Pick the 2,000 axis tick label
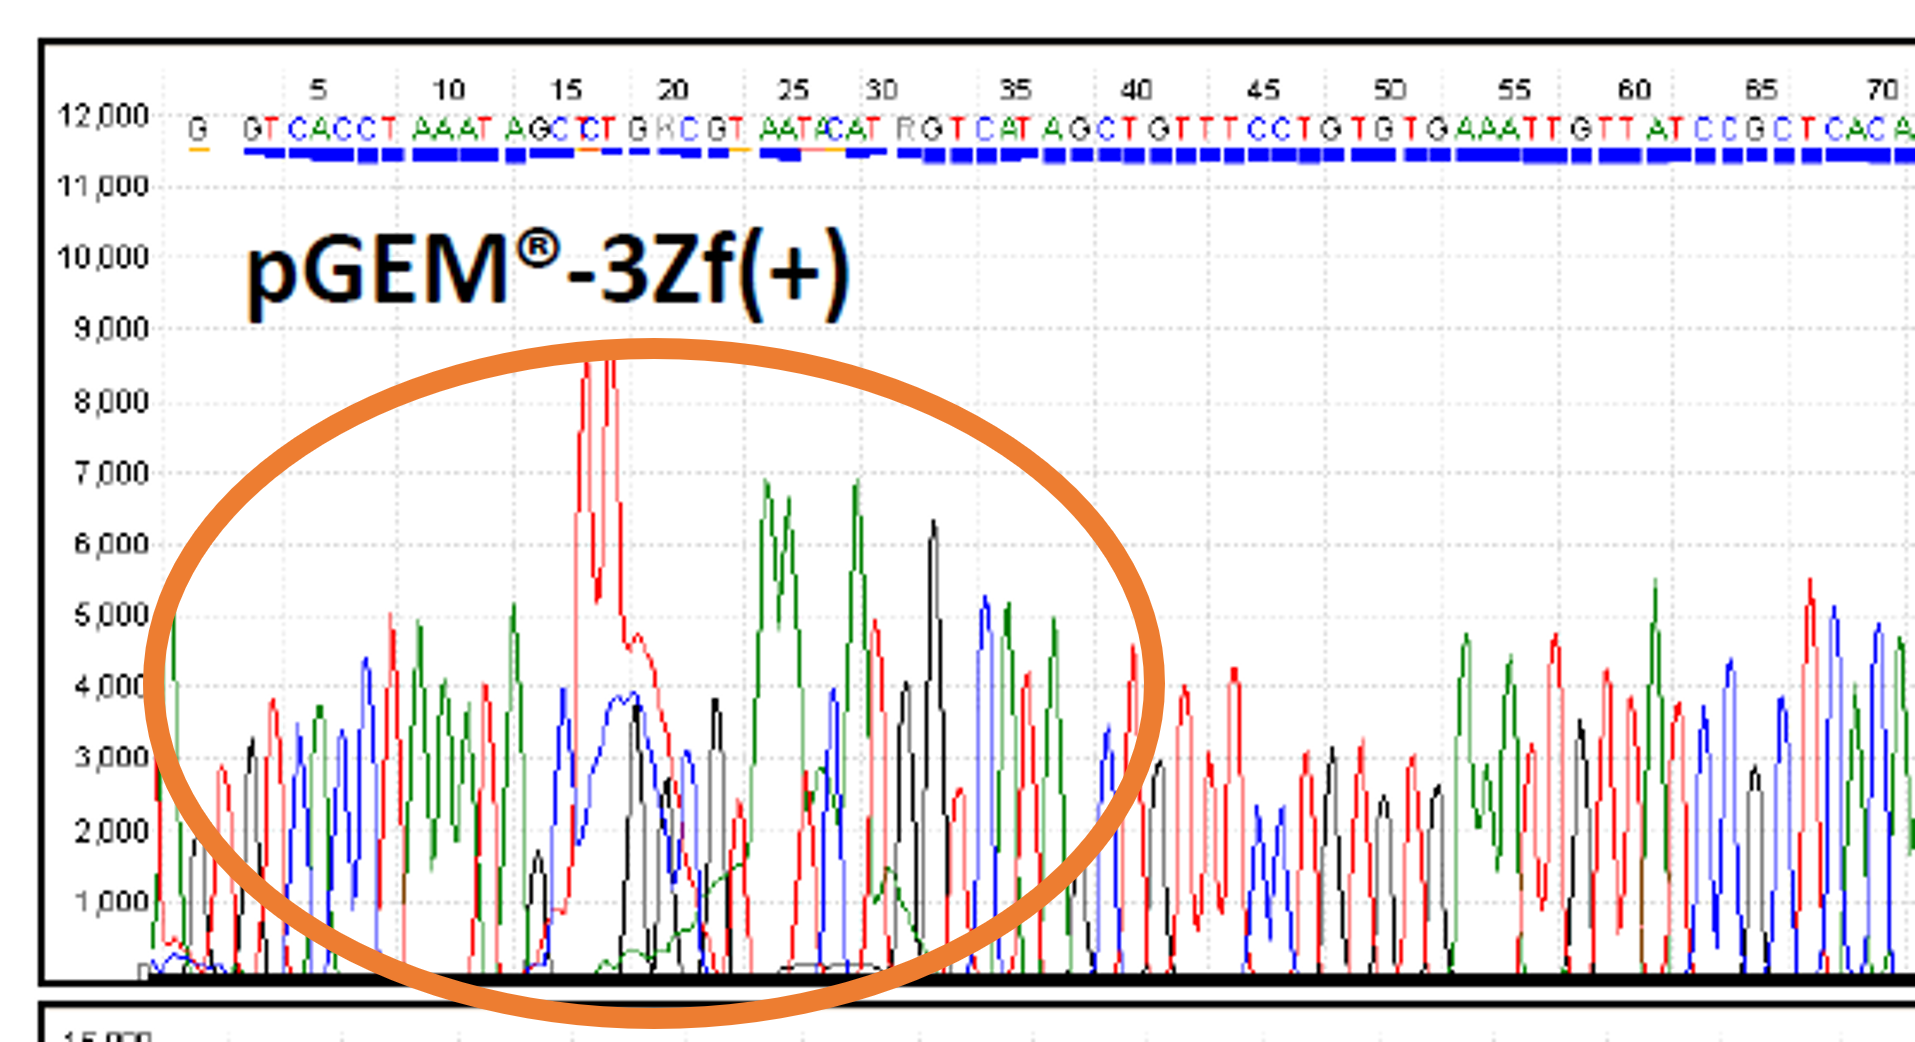Viewport: 1915px width, 1042px height. (112, 831)
